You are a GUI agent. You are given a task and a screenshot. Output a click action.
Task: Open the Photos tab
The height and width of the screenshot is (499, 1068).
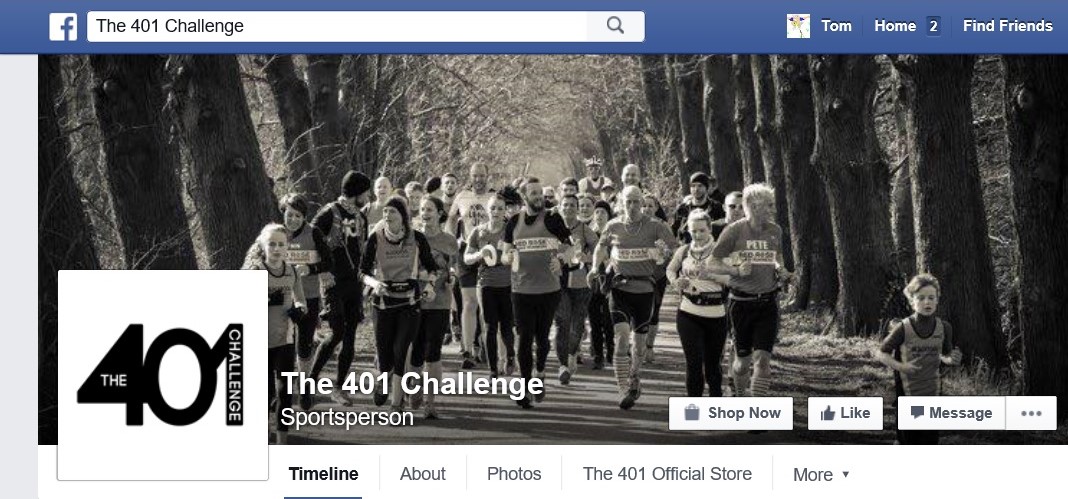[x=514, y=474]
